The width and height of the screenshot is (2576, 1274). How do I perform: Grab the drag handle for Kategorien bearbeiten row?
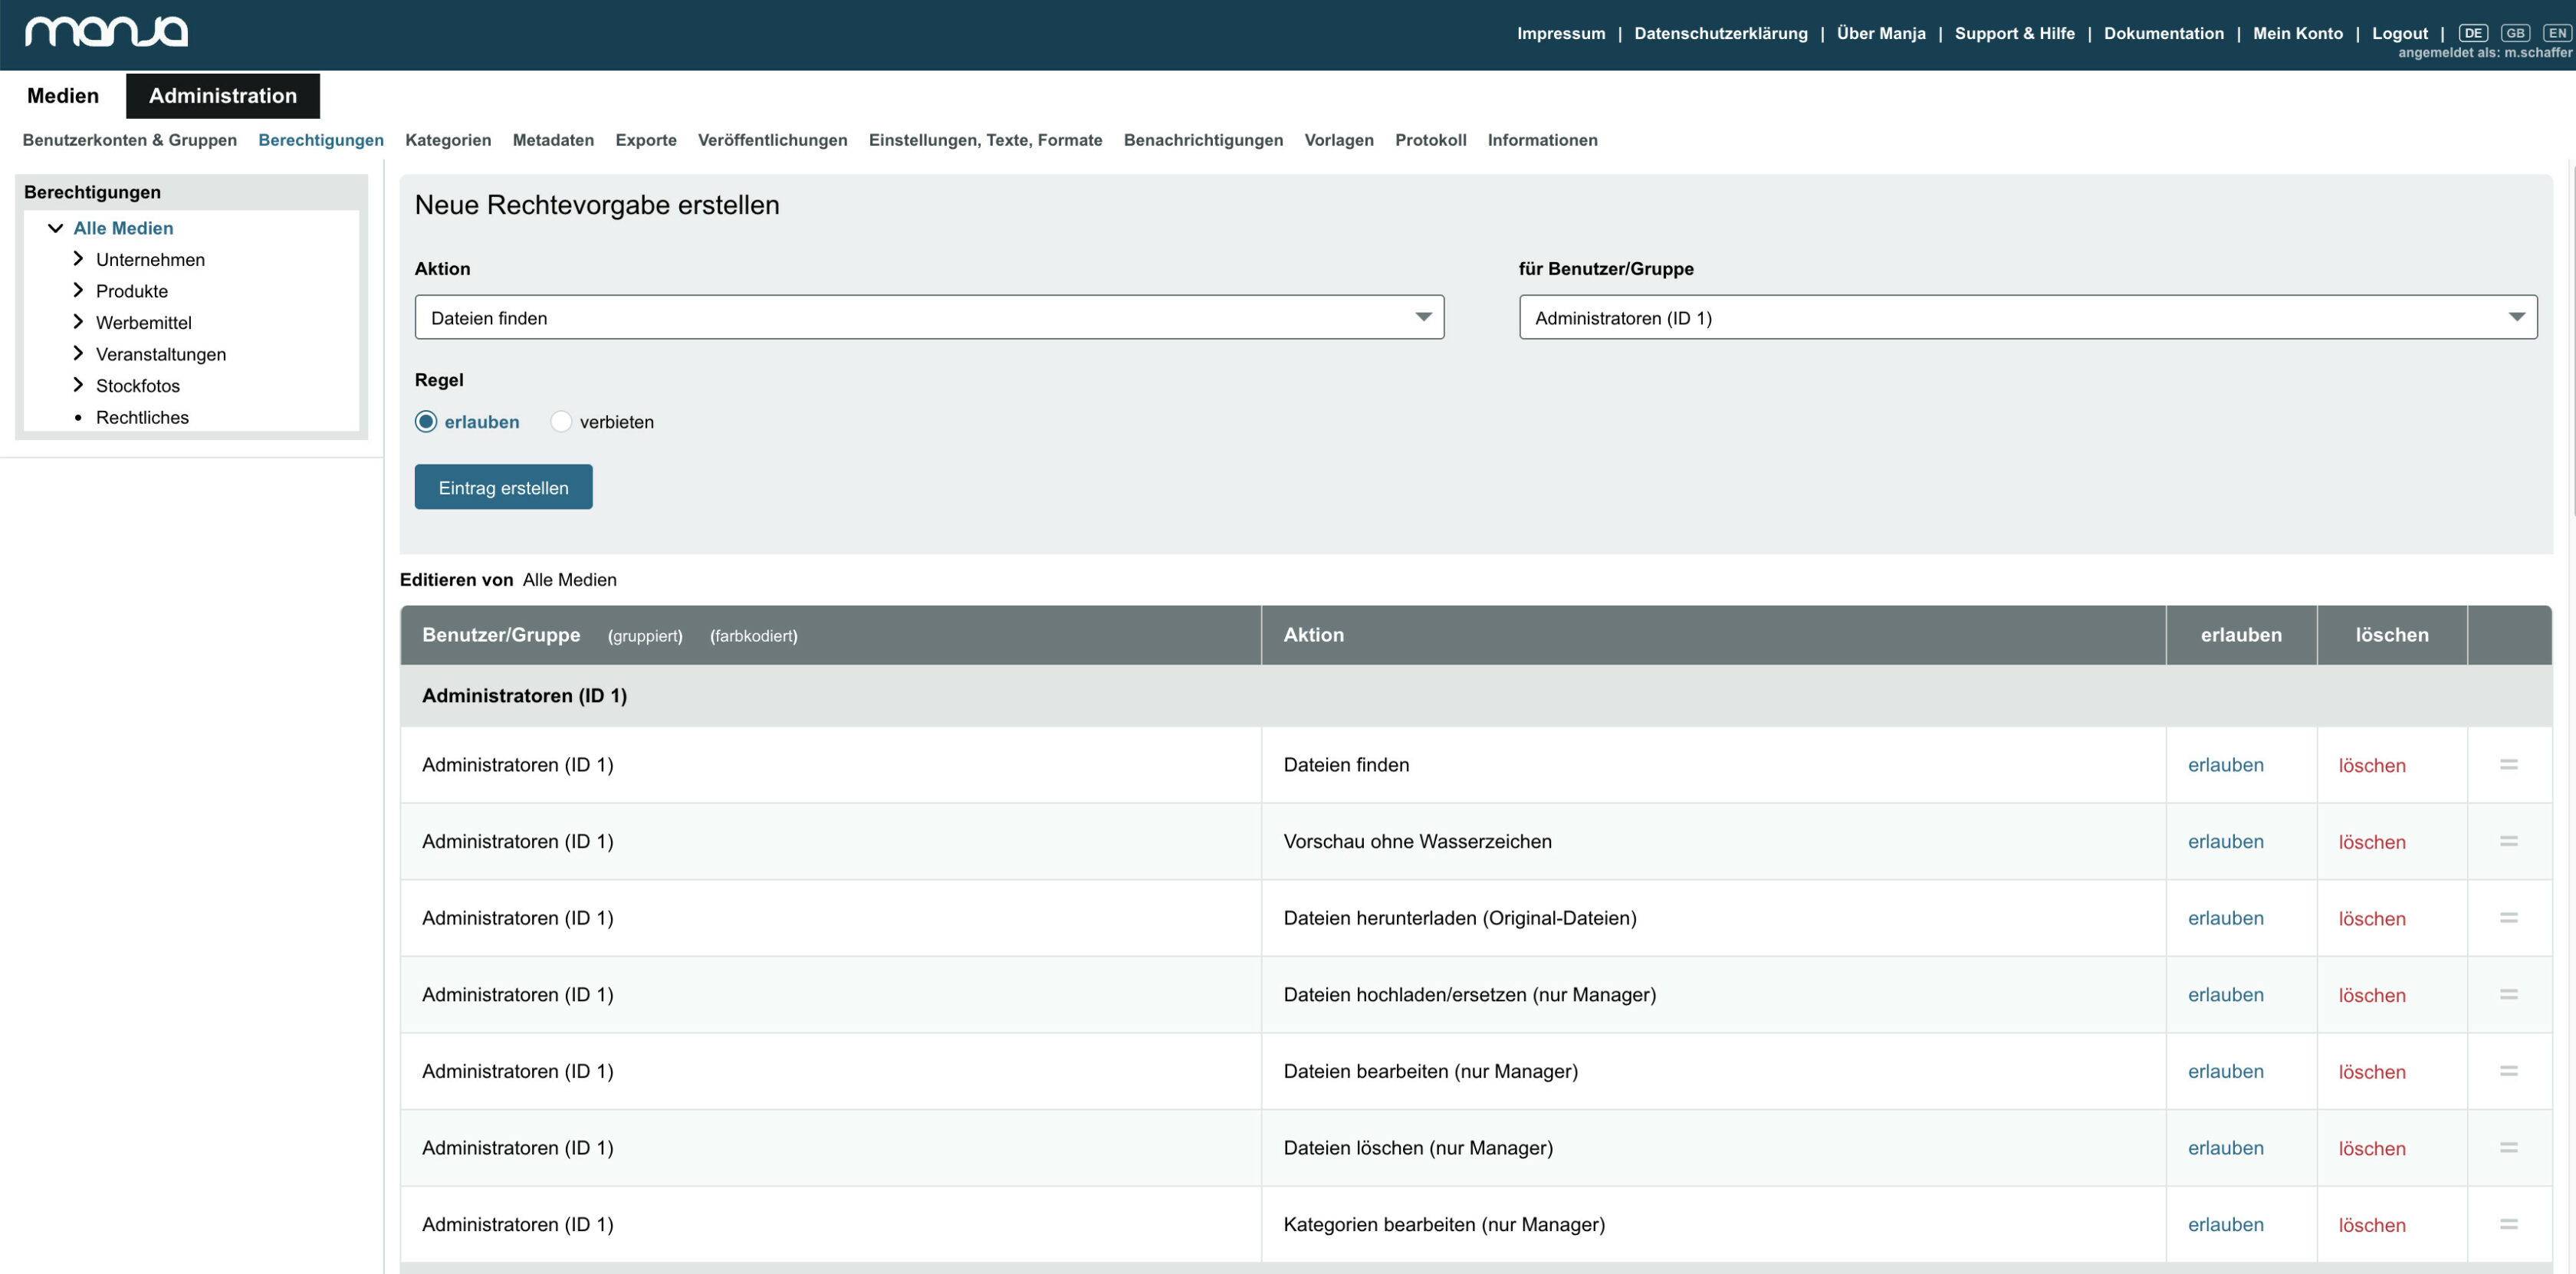(2508, 1224)
